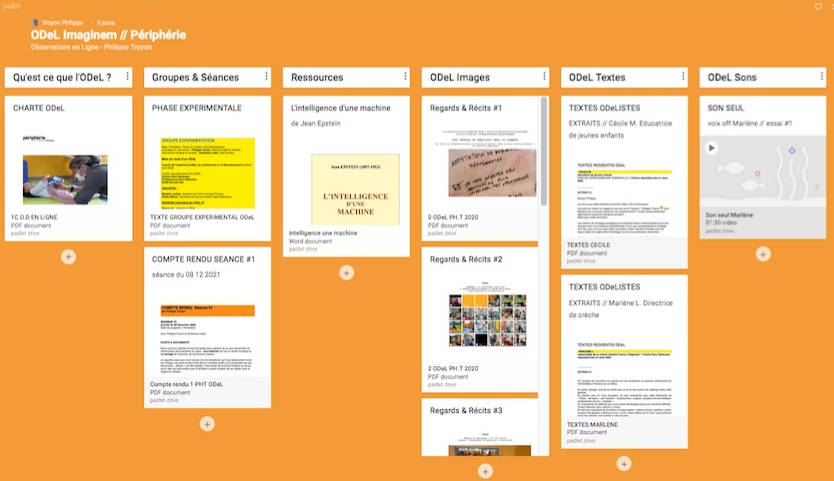This screenshot has width=834, height=481.
Task: Open the three-dot menu of ODeL Images column
Action: [x=544, y=77]
